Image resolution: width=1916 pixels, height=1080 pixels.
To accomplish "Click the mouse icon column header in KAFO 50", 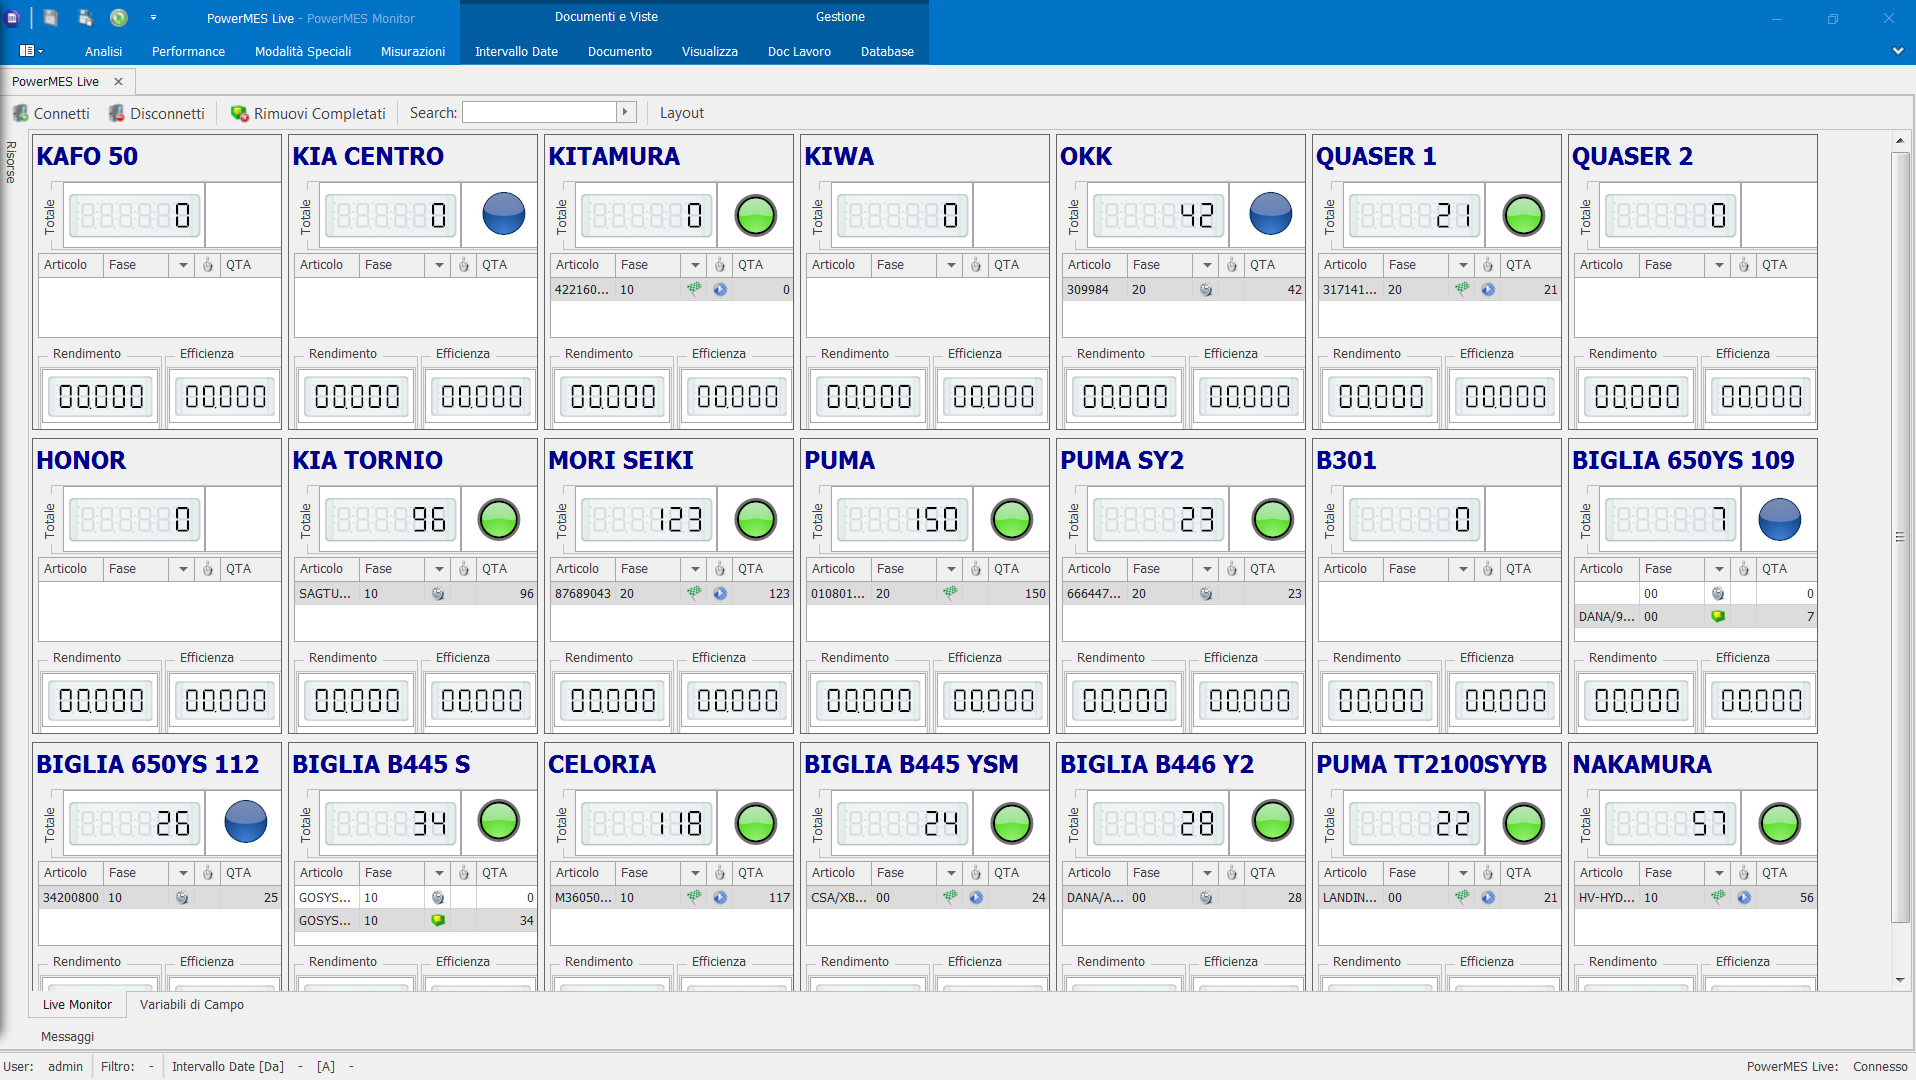I will coord(208,265).
